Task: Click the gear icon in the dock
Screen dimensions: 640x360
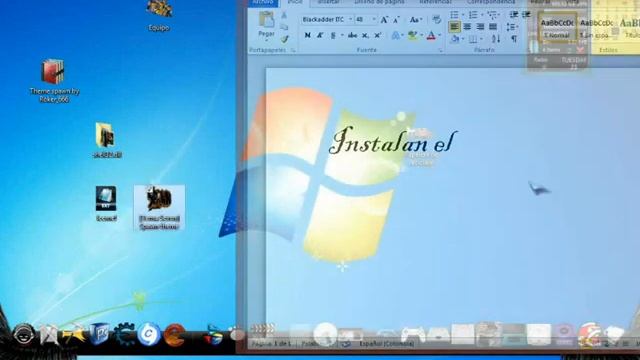Action: click(x=124, y=334)
